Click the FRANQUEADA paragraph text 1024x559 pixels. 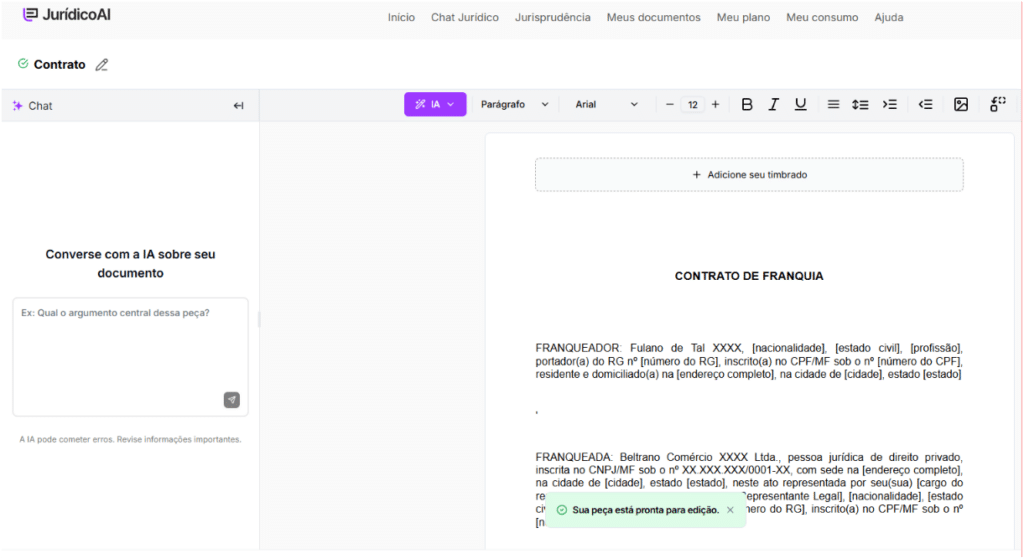[x=749, y=490]
